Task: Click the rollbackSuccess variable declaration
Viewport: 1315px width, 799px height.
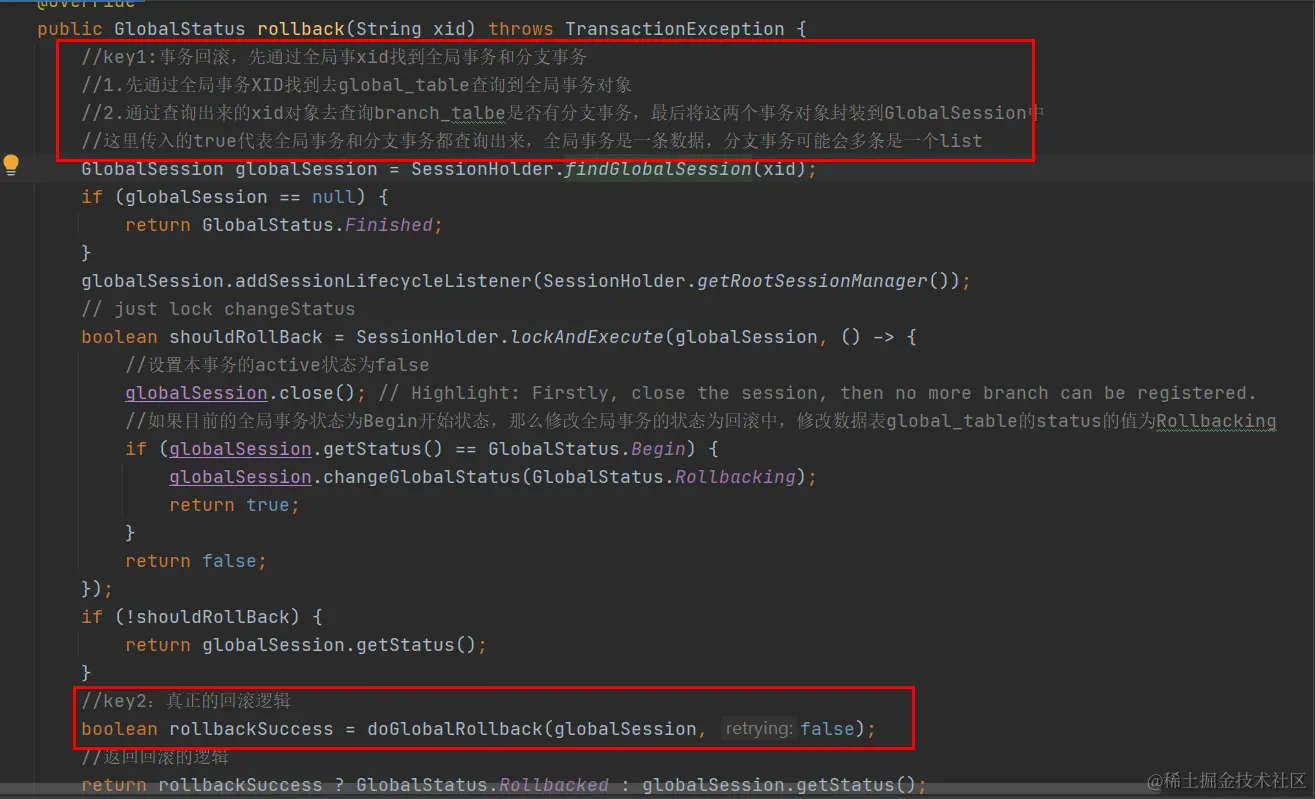Action: 251,729
